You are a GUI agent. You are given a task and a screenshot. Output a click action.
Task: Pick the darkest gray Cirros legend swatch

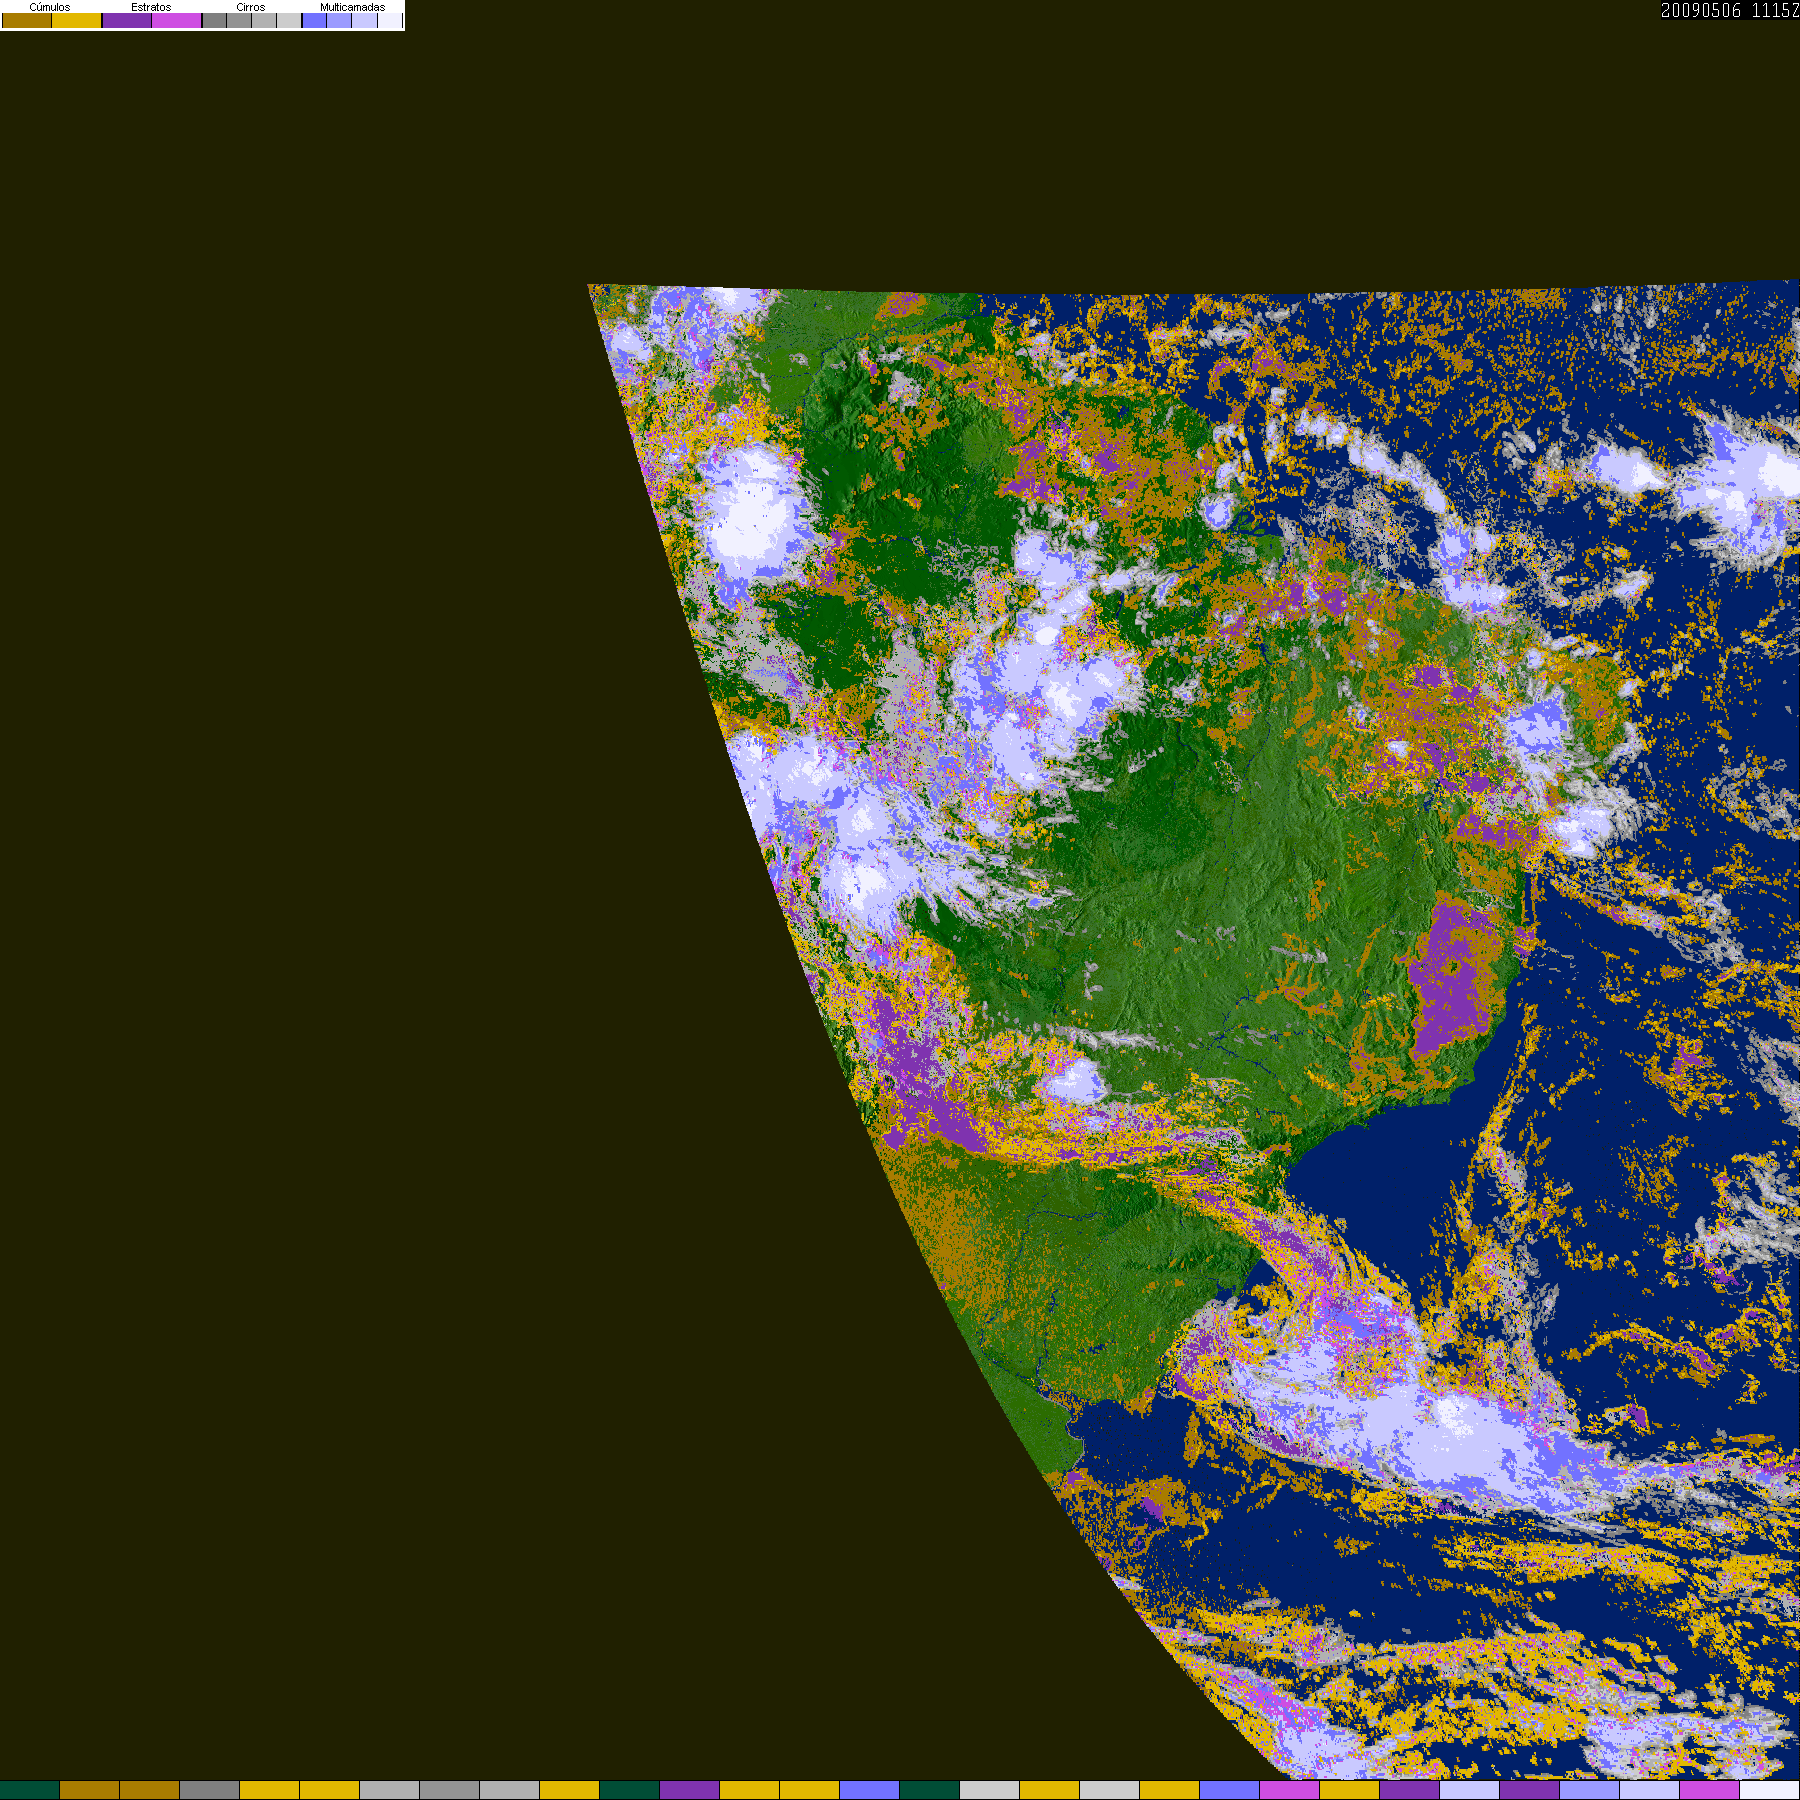(215, 20)
